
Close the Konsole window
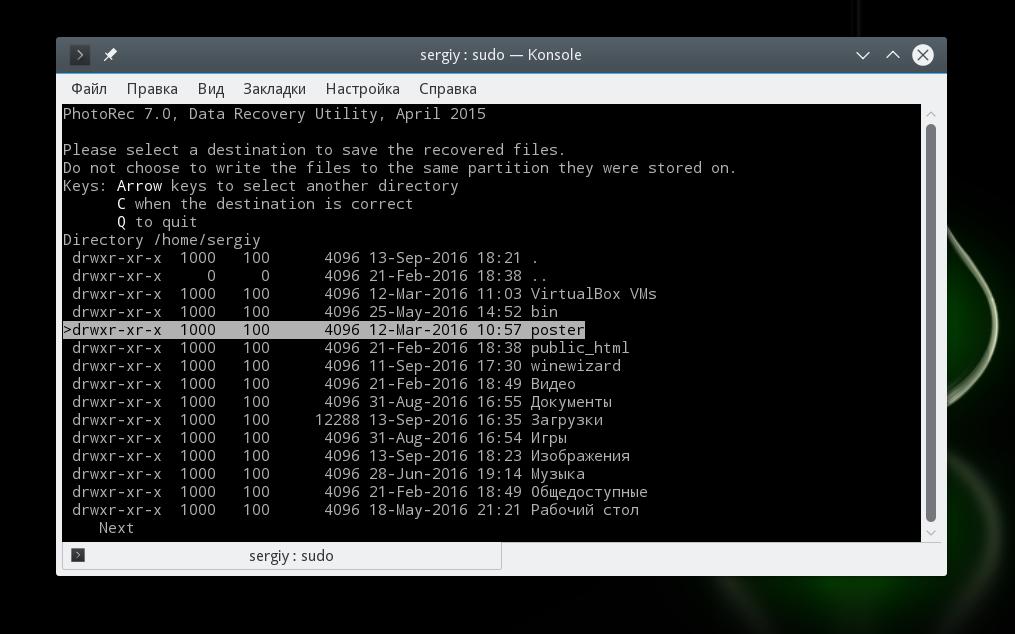click(923, 55)
